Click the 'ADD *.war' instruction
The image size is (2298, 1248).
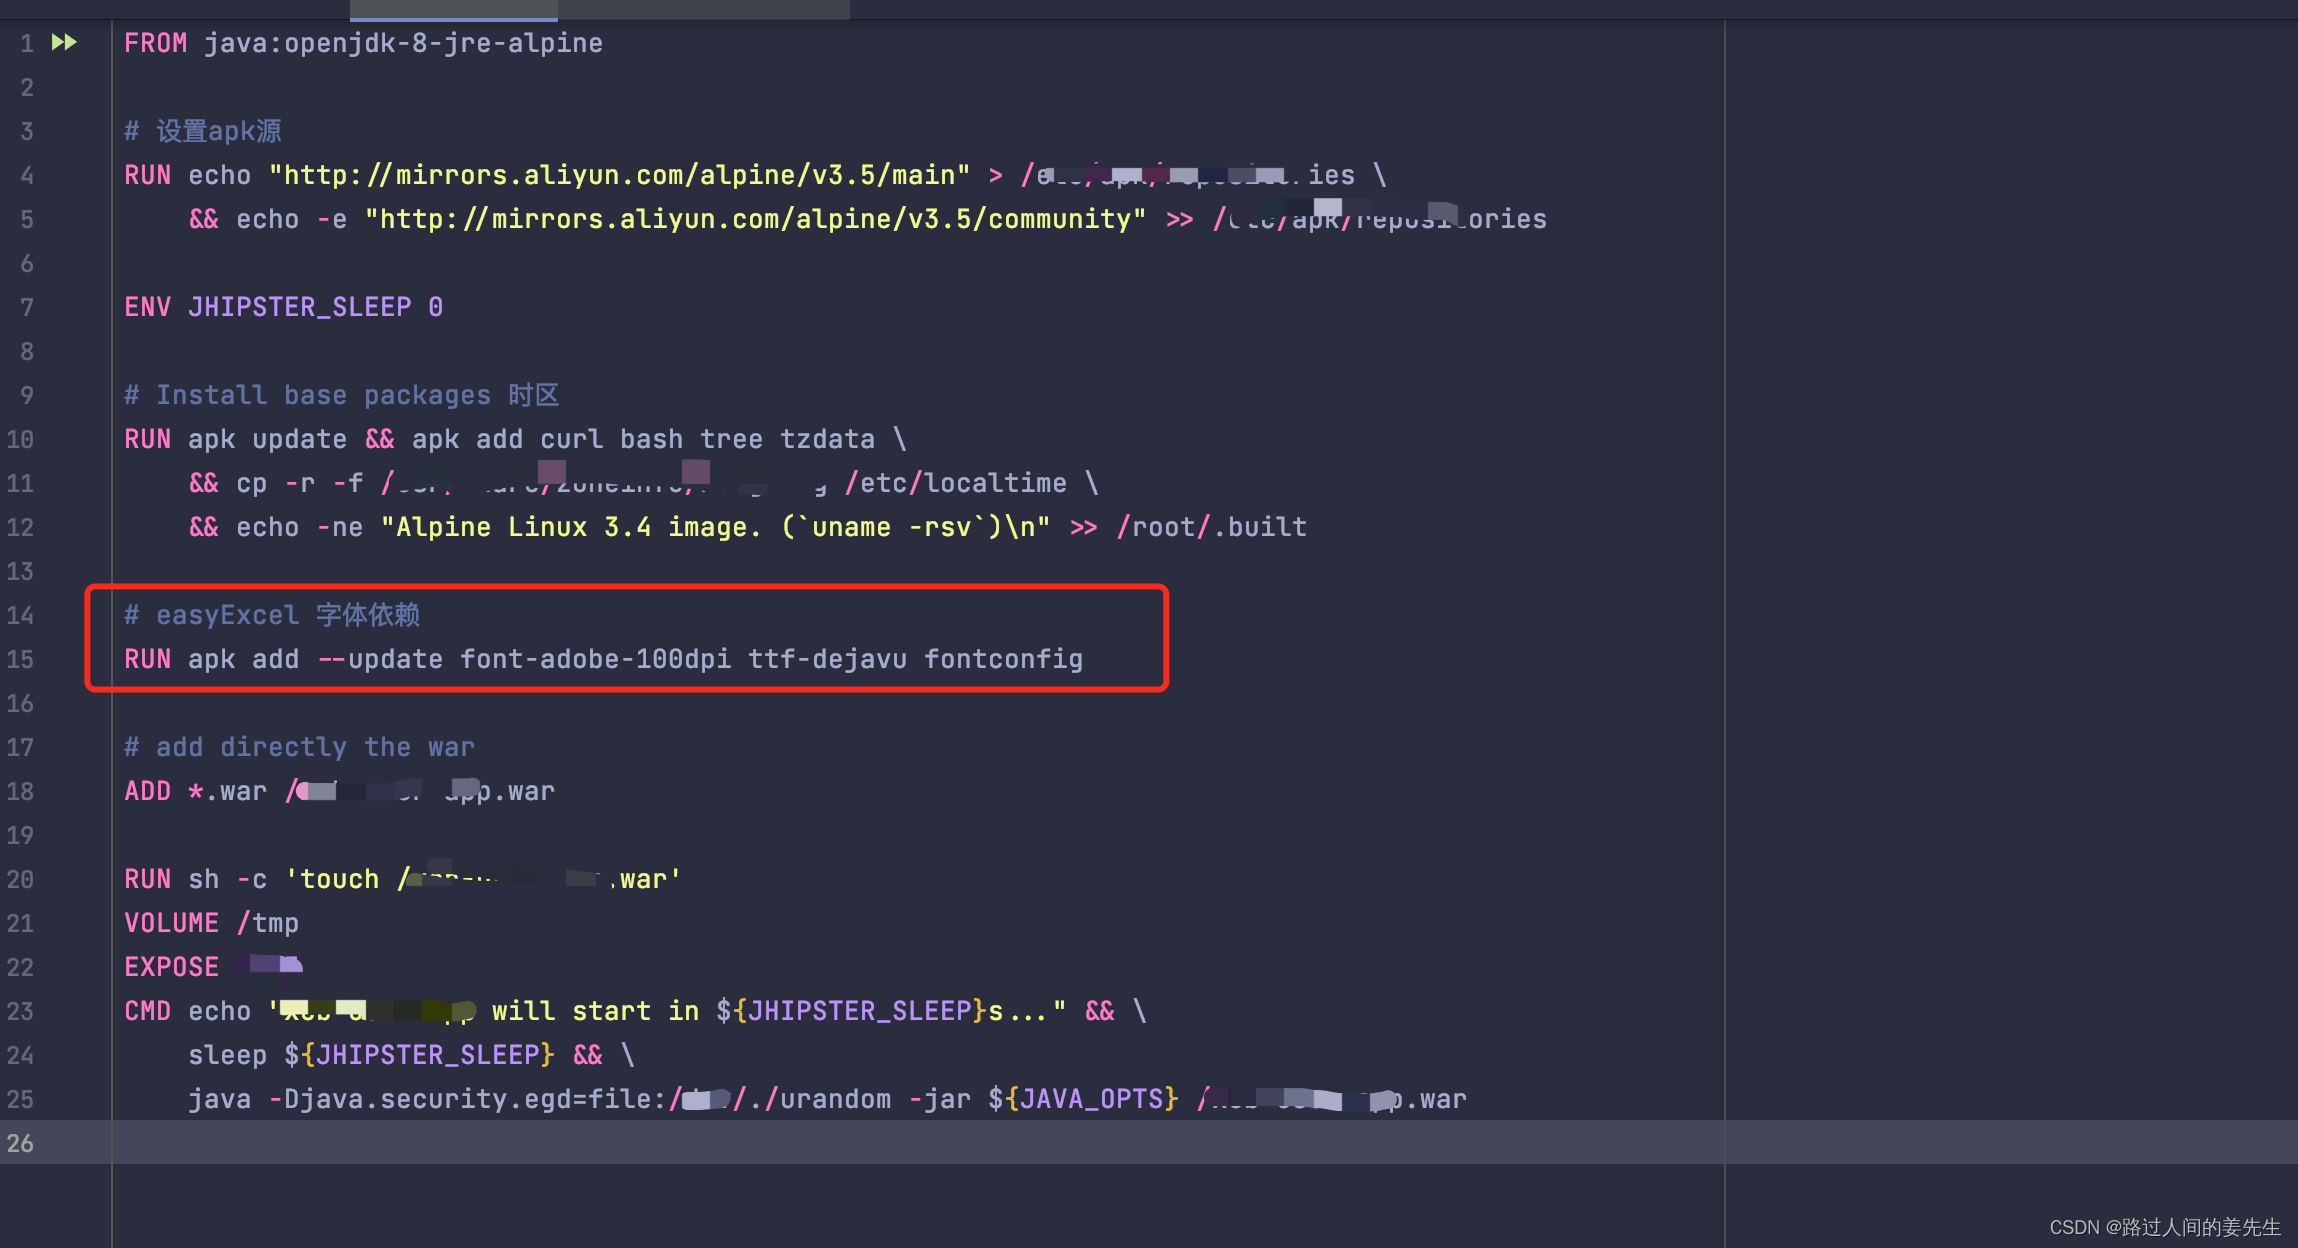tap(196, 791)
